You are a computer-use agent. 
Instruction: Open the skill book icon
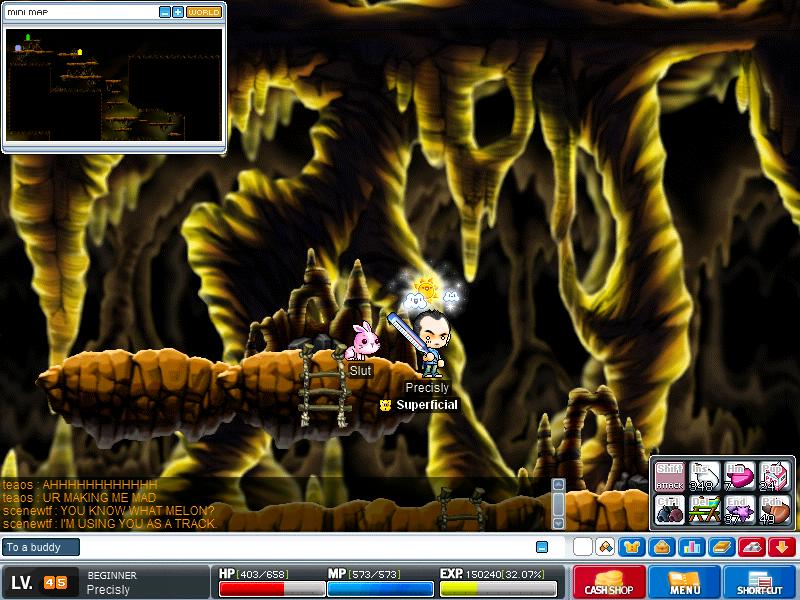[721, 547]
